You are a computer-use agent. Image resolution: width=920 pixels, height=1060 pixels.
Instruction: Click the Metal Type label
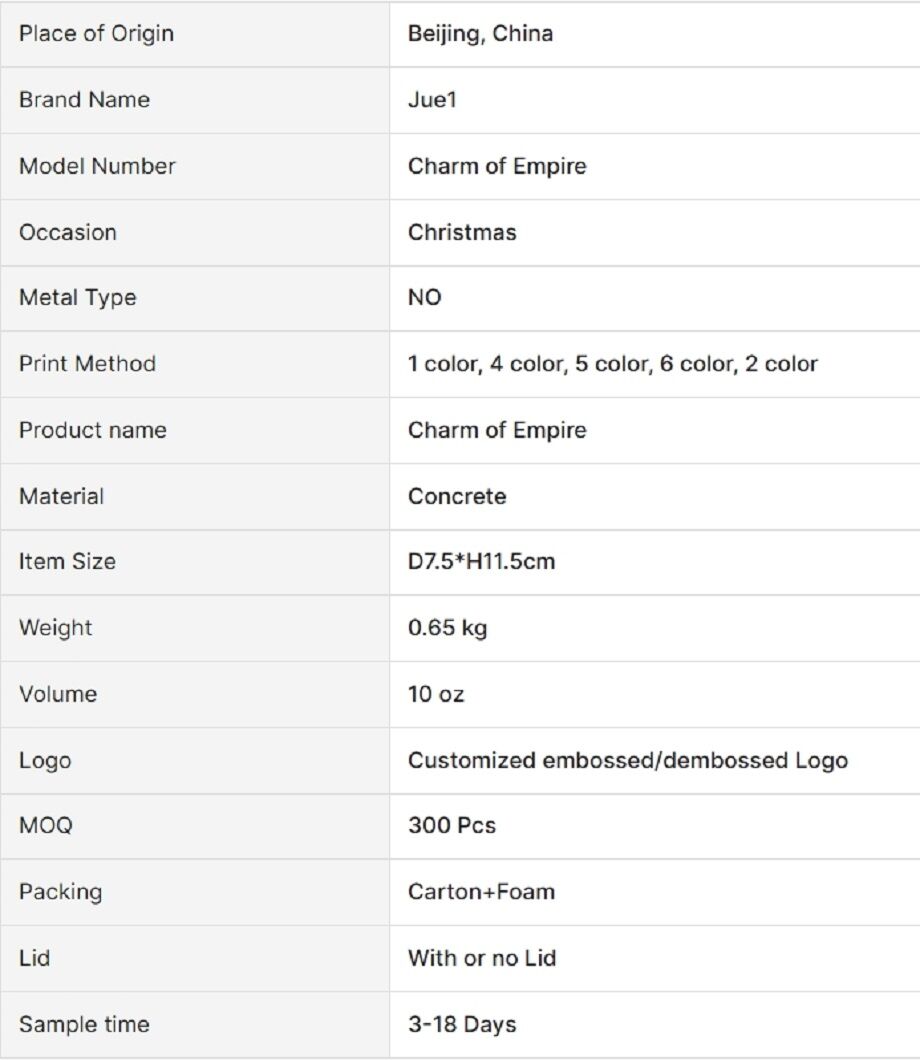(77, 298)
